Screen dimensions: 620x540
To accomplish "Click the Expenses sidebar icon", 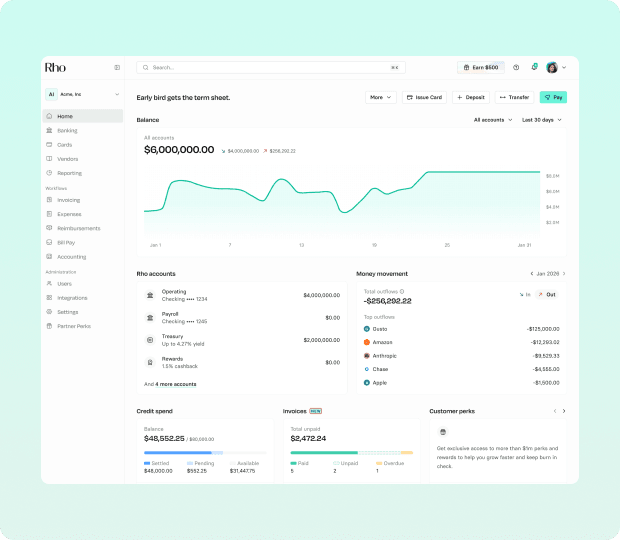I will pos(49,214).
